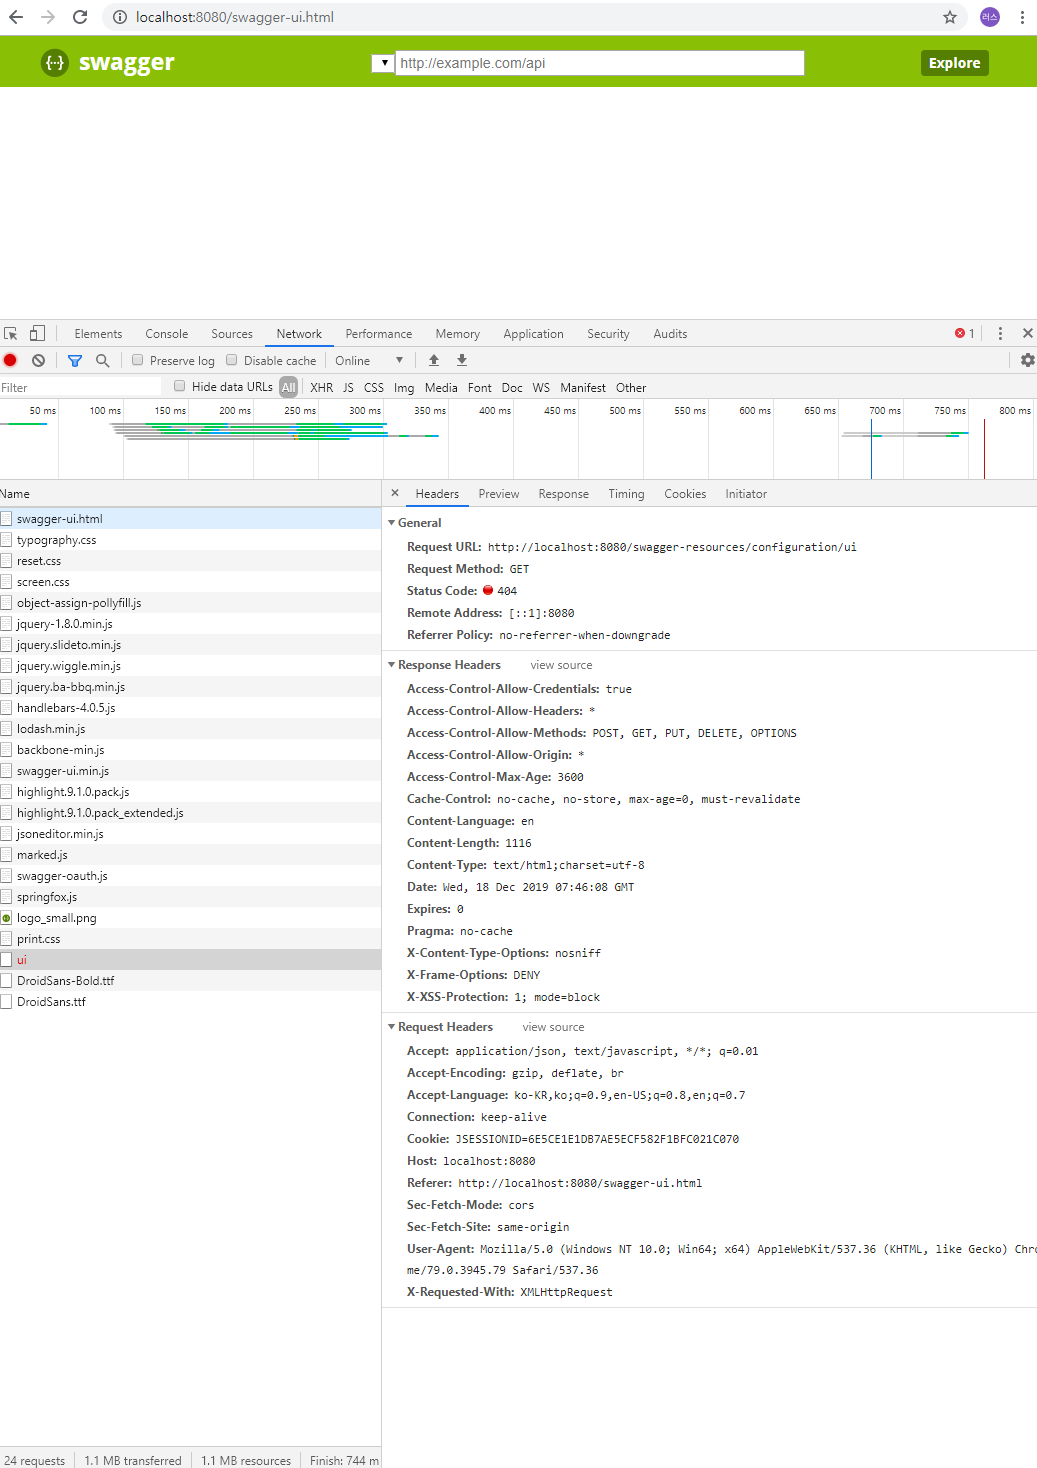
Task: Filter requests by JS type
Action: pyautogui.click(x=348, y=388)
